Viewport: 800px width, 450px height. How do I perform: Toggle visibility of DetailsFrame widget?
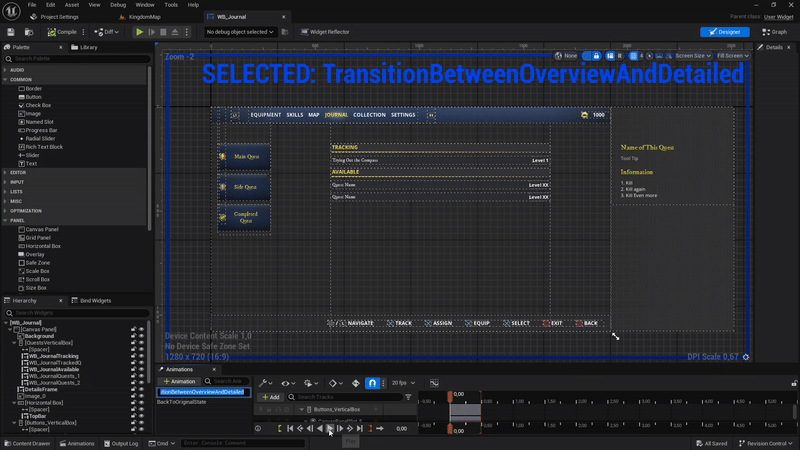[x=141, y=388]
